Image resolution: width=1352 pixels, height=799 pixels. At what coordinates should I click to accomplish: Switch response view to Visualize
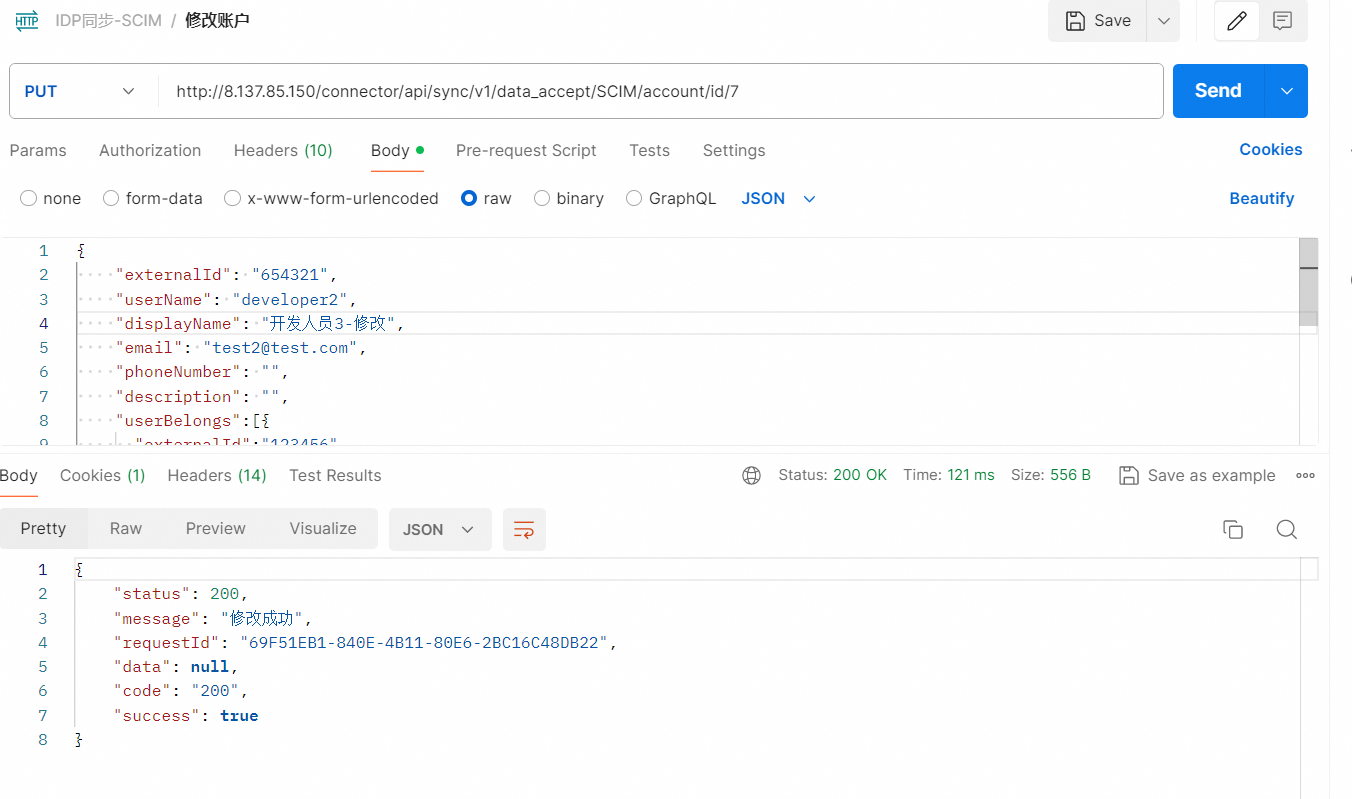tap(323, 528)
